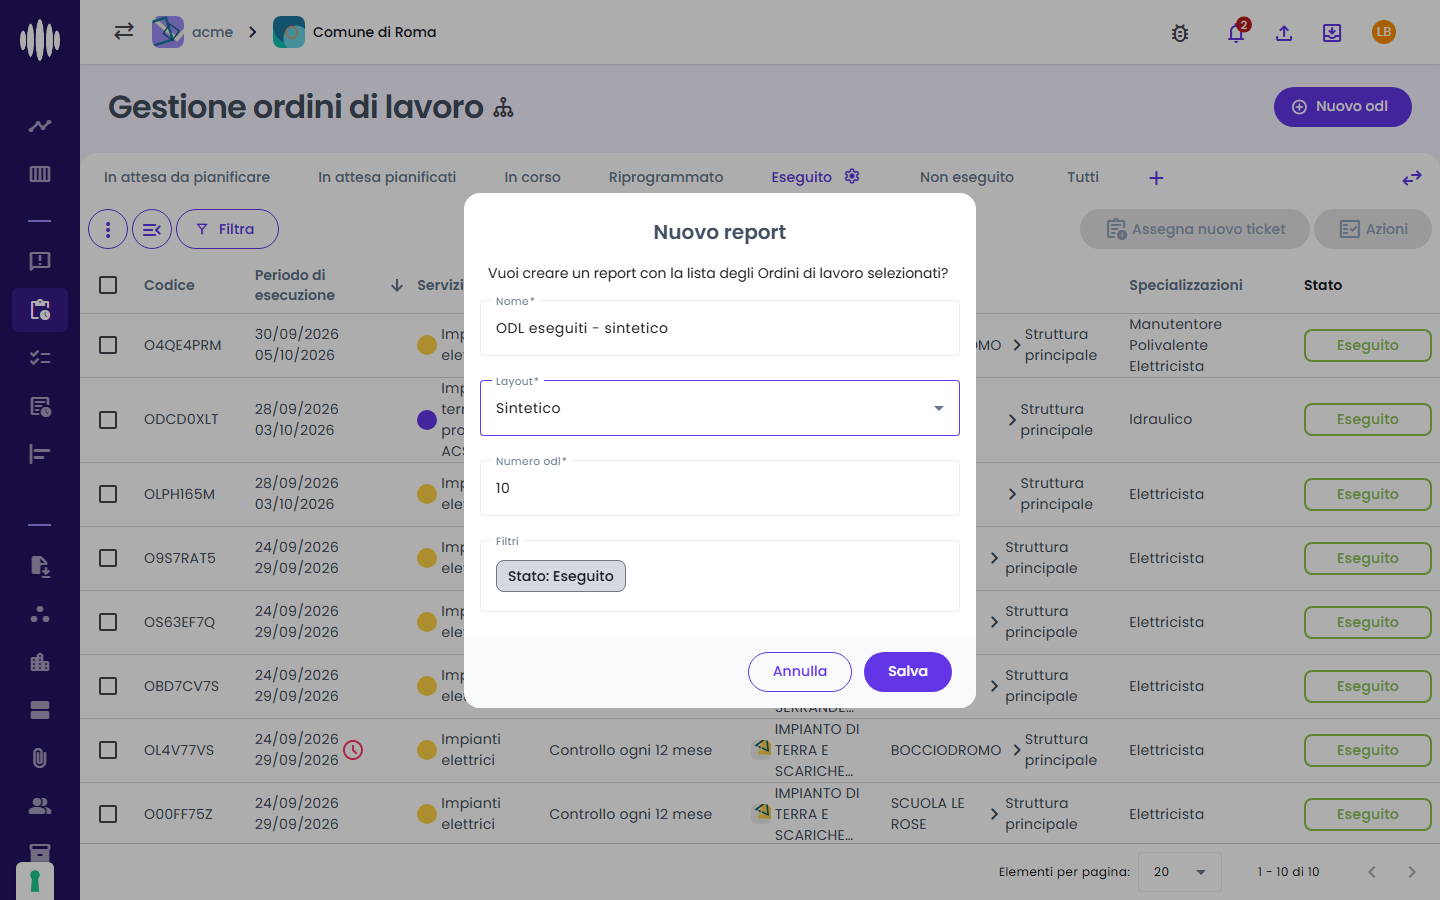Screen dimensions: 1440x900
Task: Switch to In corso tab
Action: coord(532,177)
